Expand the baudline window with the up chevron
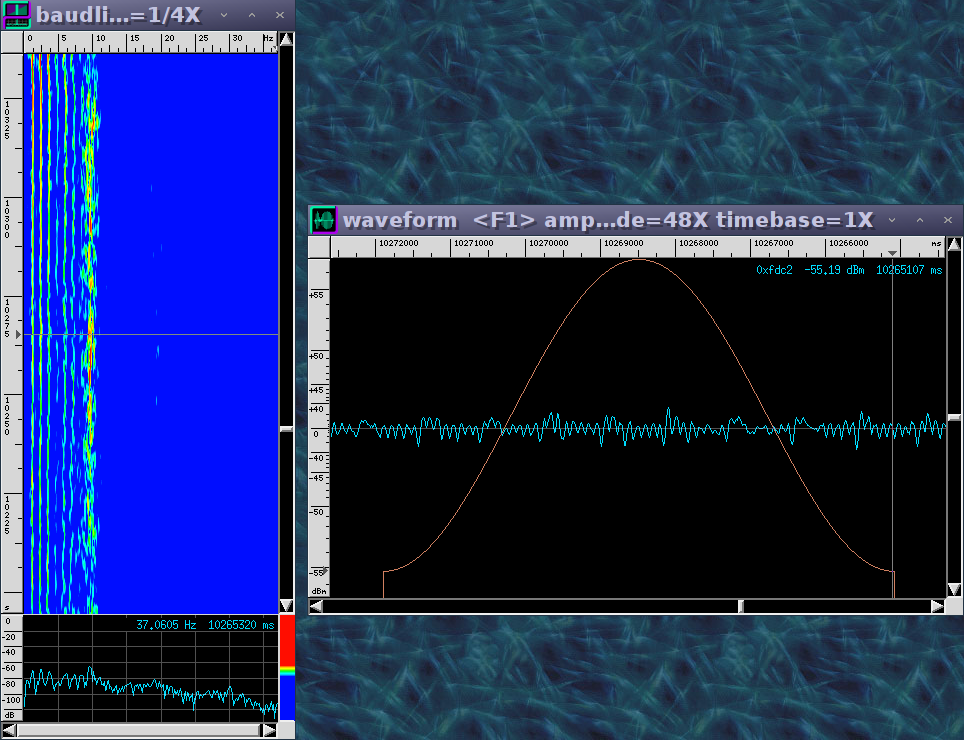Viewport: 964px width, 740px height. point(251,16)
